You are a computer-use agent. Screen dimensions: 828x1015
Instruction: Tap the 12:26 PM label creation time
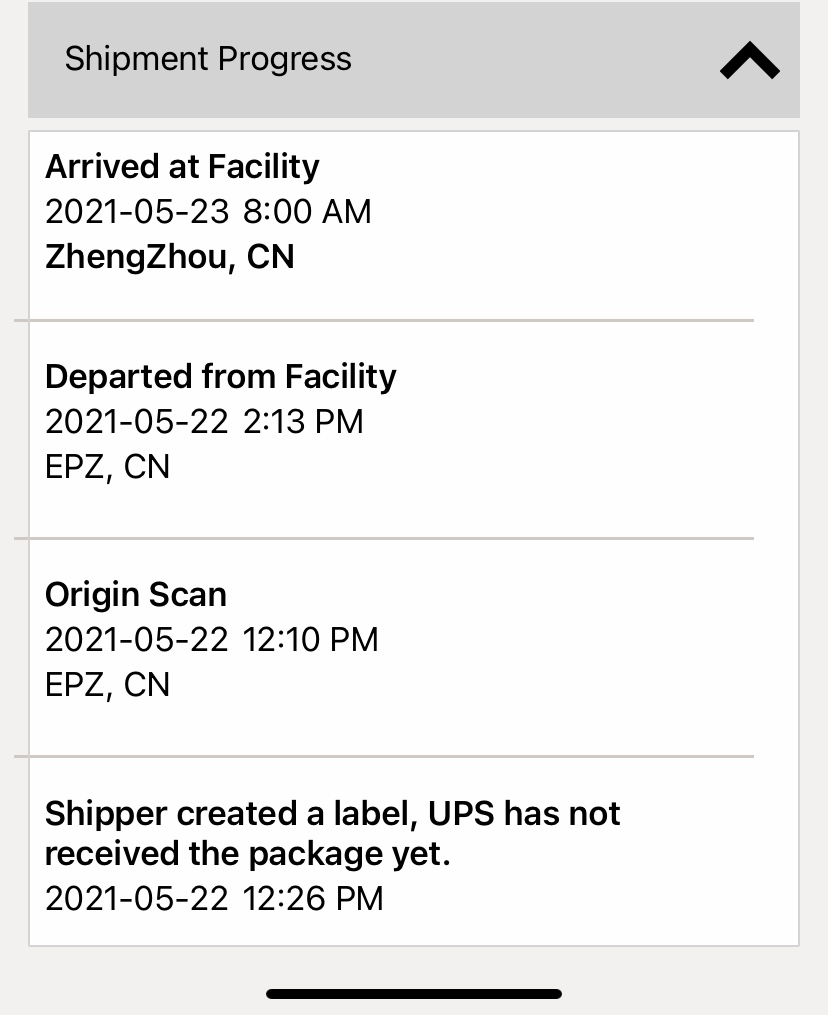click(x=313, y=898)
